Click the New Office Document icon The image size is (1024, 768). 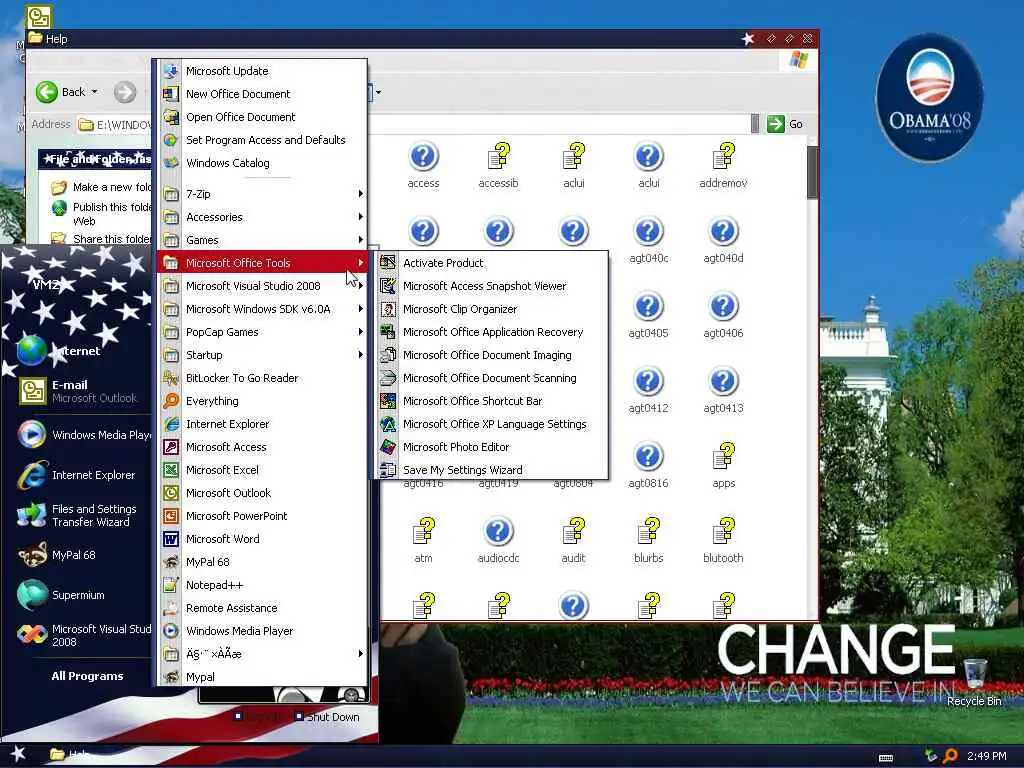(x=171, y=93)
